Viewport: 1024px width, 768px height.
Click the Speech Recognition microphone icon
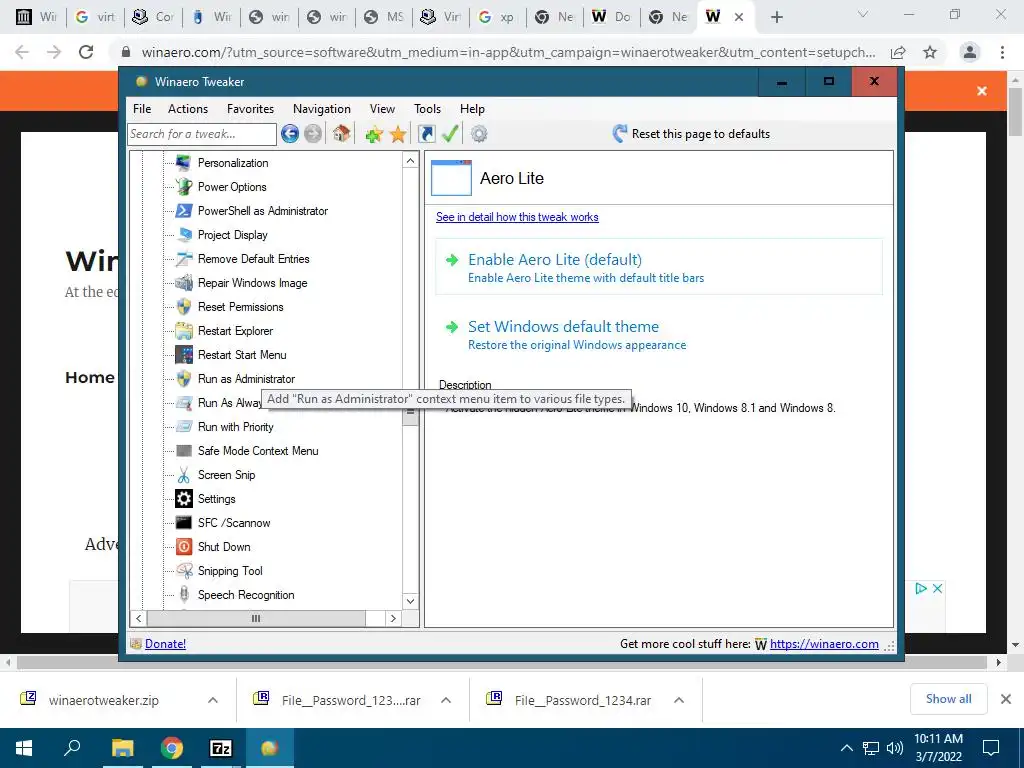tap(184, 595)
